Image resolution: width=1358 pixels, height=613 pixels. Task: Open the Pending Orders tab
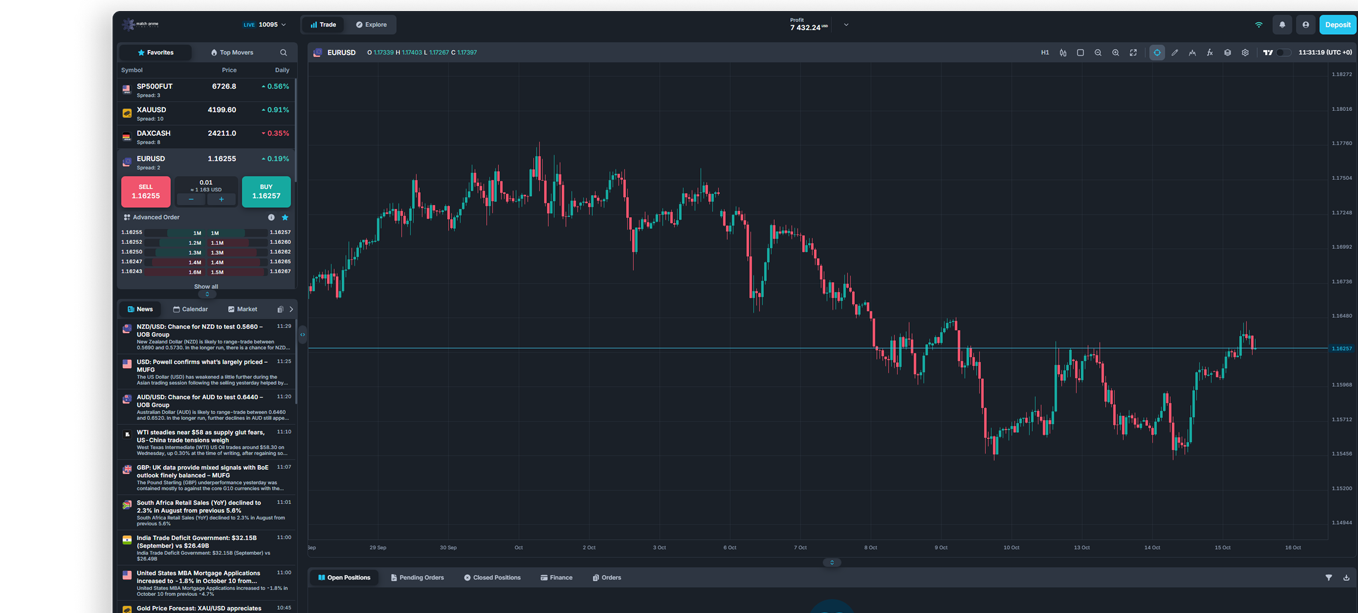coord(417,578)
